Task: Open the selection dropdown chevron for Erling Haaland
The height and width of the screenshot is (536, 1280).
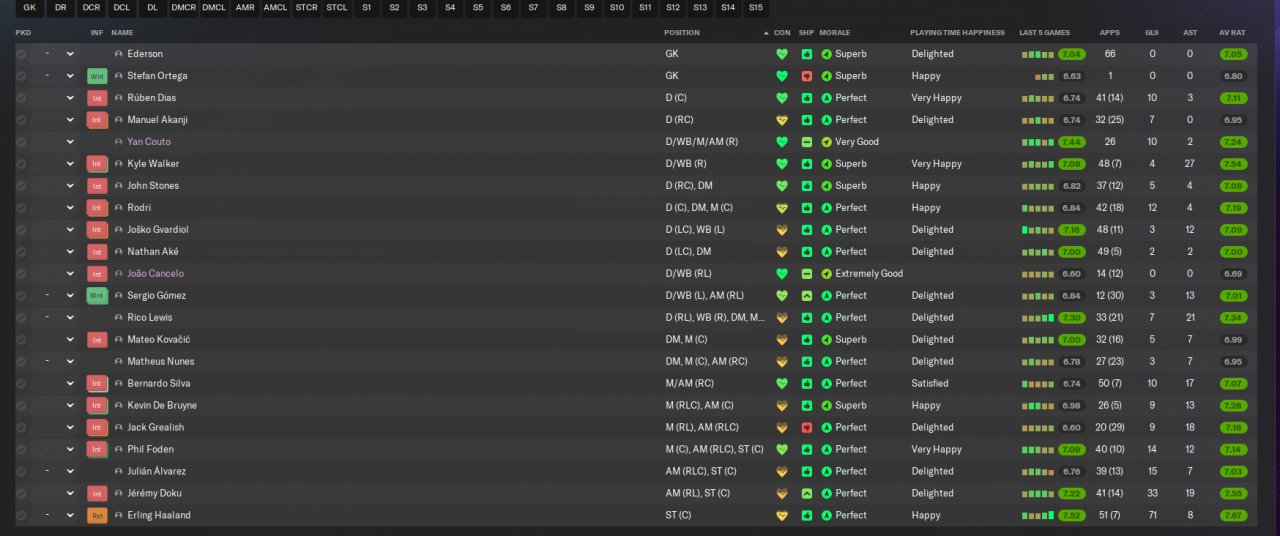Action: [70, 516]
